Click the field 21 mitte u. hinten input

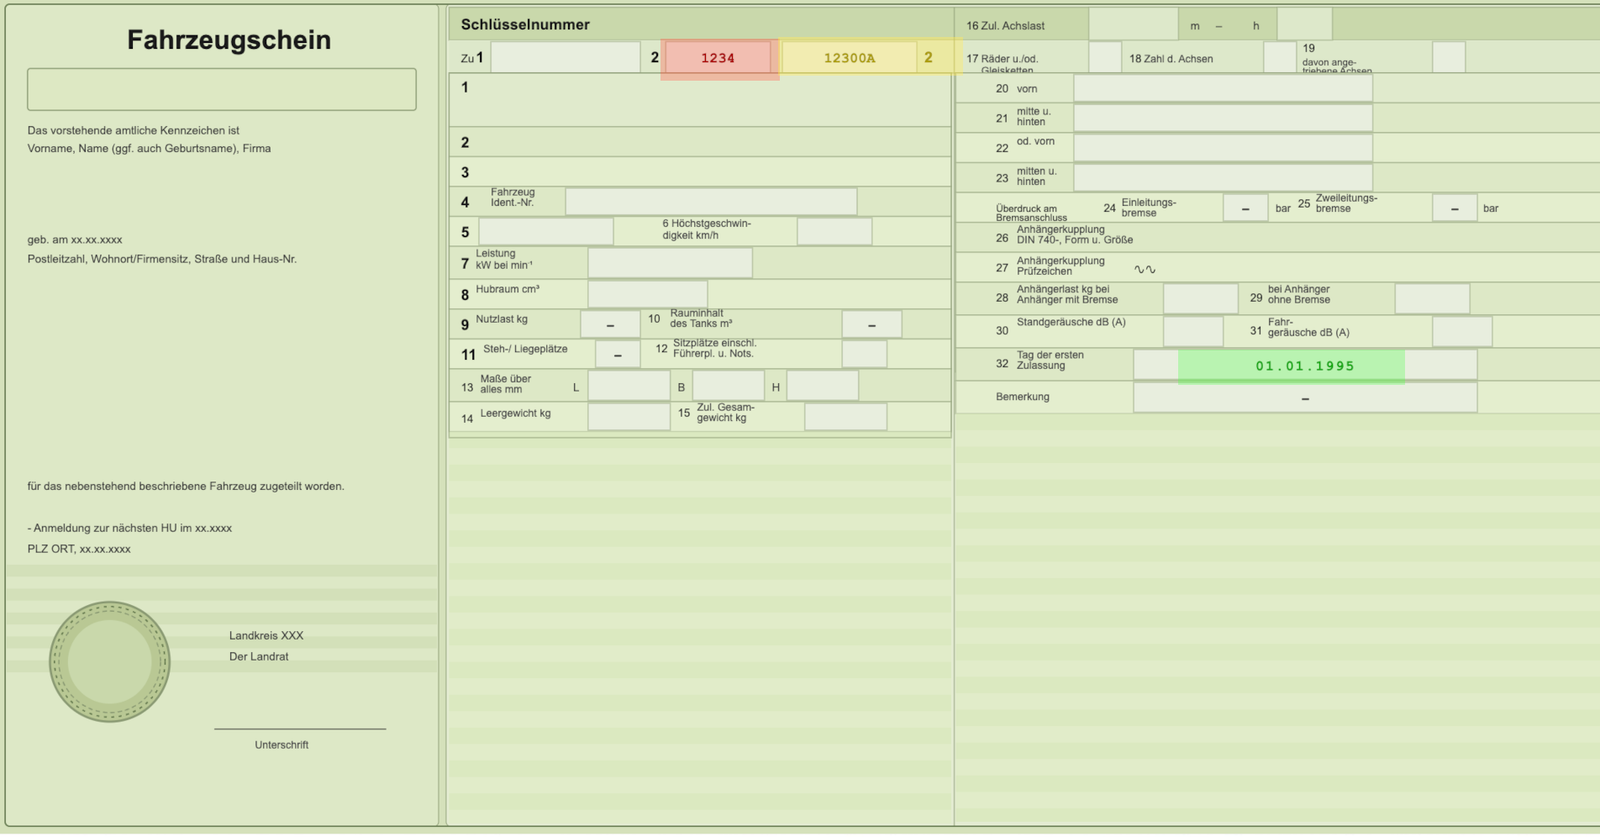pos(1222,118)
